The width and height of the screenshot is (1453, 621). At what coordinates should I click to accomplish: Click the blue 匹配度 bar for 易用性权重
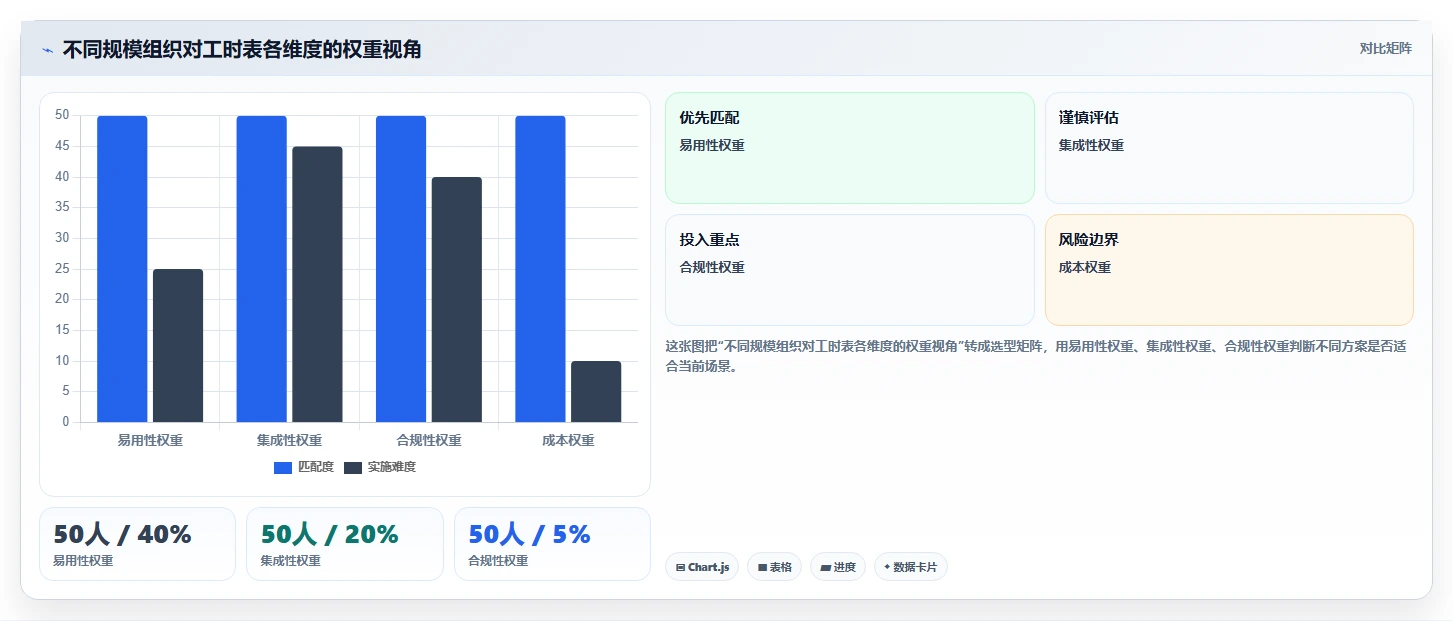(122, 269)
